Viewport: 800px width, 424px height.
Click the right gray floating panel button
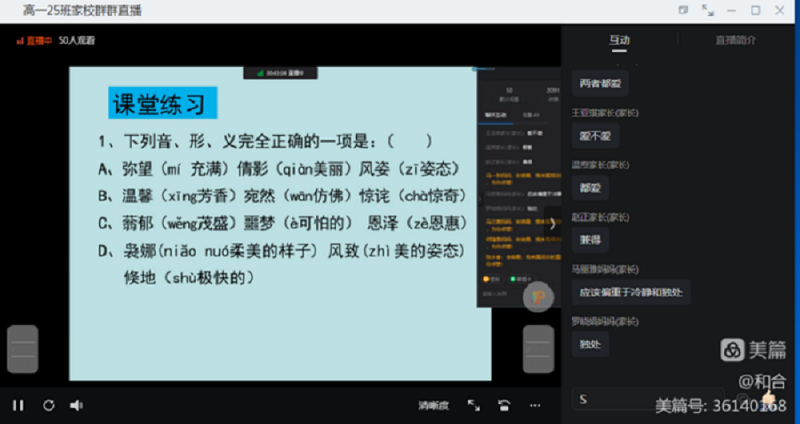pos(538,350)
